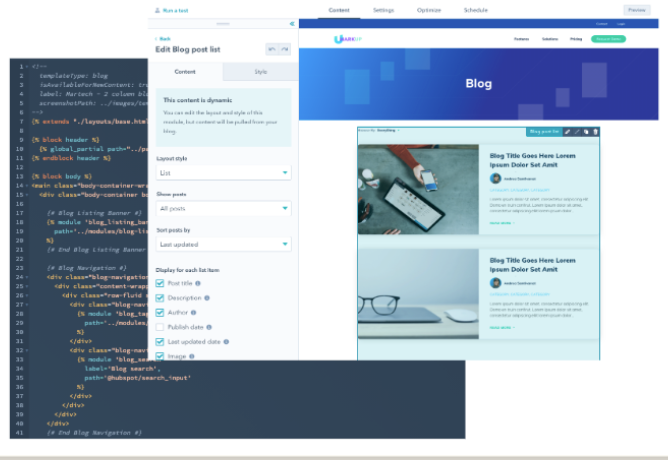Click the Blog banner heading
The image size is (668, 460).
click(479, 83)
